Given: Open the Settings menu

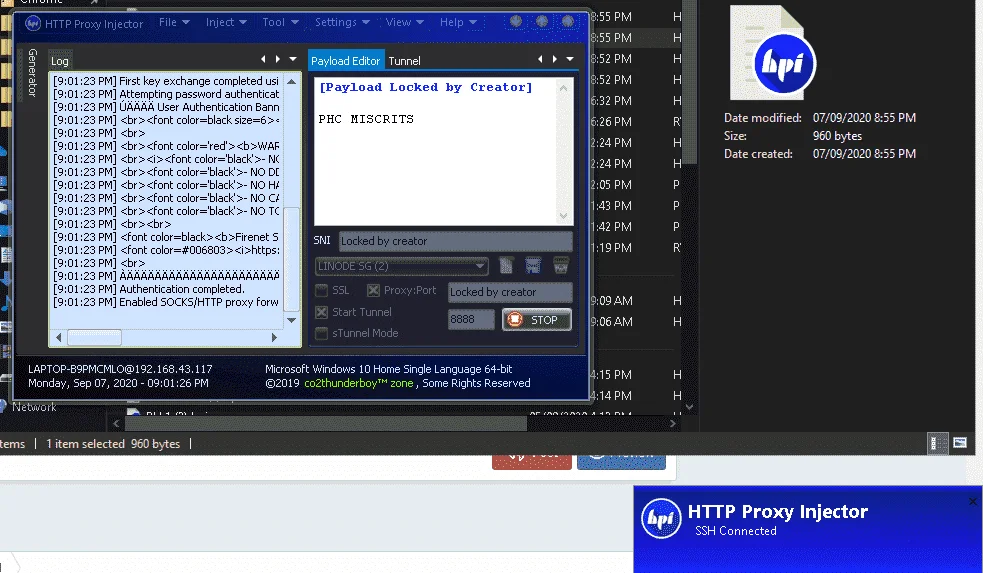Looking at the screenshot, I should pyautogui.click(x=342, y=22).
